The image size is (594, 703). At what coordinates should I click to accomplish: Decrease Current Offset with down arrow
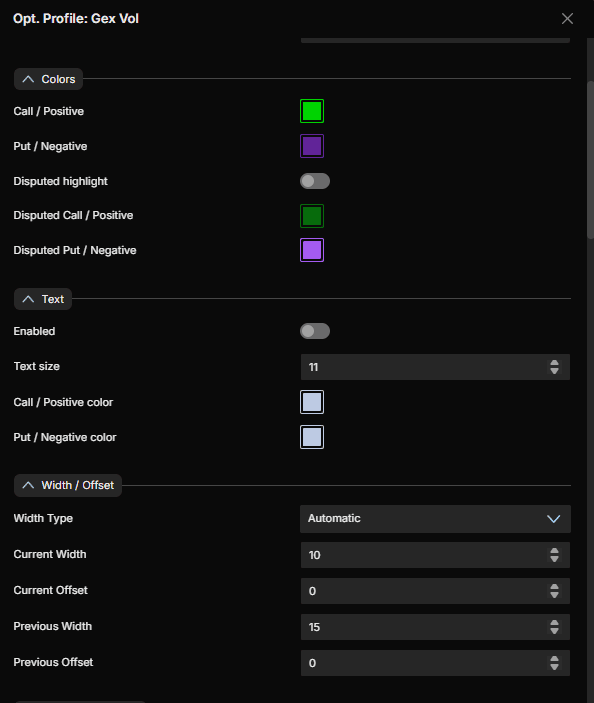554,595
